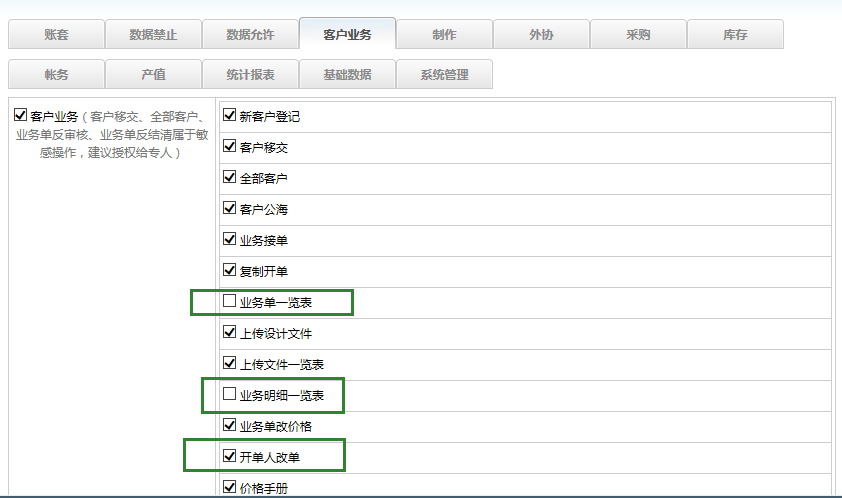Uncheck the 业务单改价格 checkbox
Image resolution: width=842 pixels, height=498 pixels.
[x=230, y=425]
